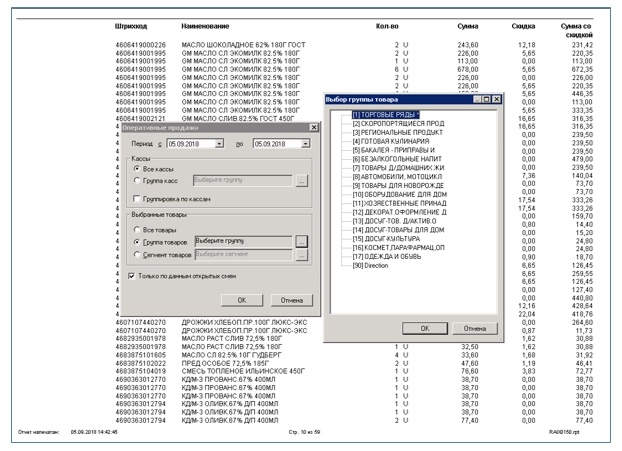
Task: Select [12] ДЕКОРАТ.ОФОРМЛЕНИЕ Д group
Action: (399, 212)
